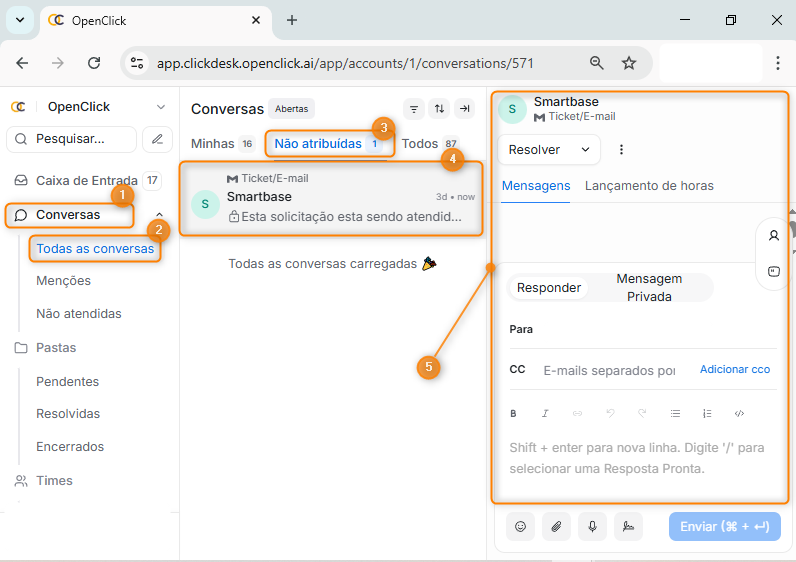Insert a signature using the signature icon
This screenshot has height=562, width=796.
coord(628,527)
